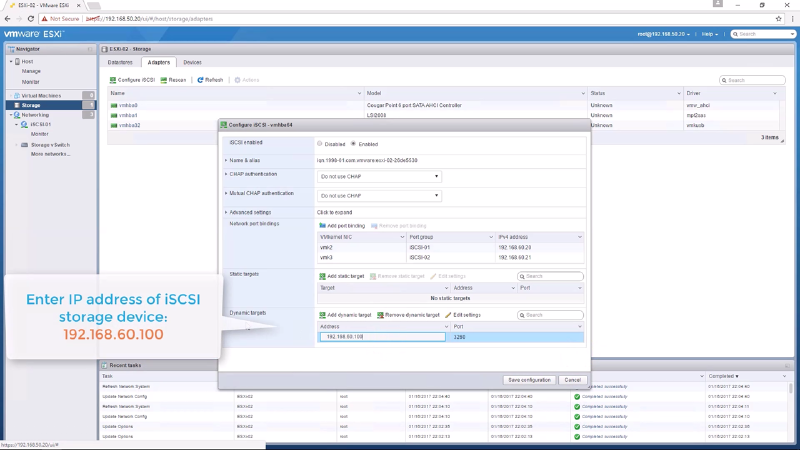Click the vmhba32 adapter icon
The height and width of the screenshot is (450, 800).
(x=114, y=125)
